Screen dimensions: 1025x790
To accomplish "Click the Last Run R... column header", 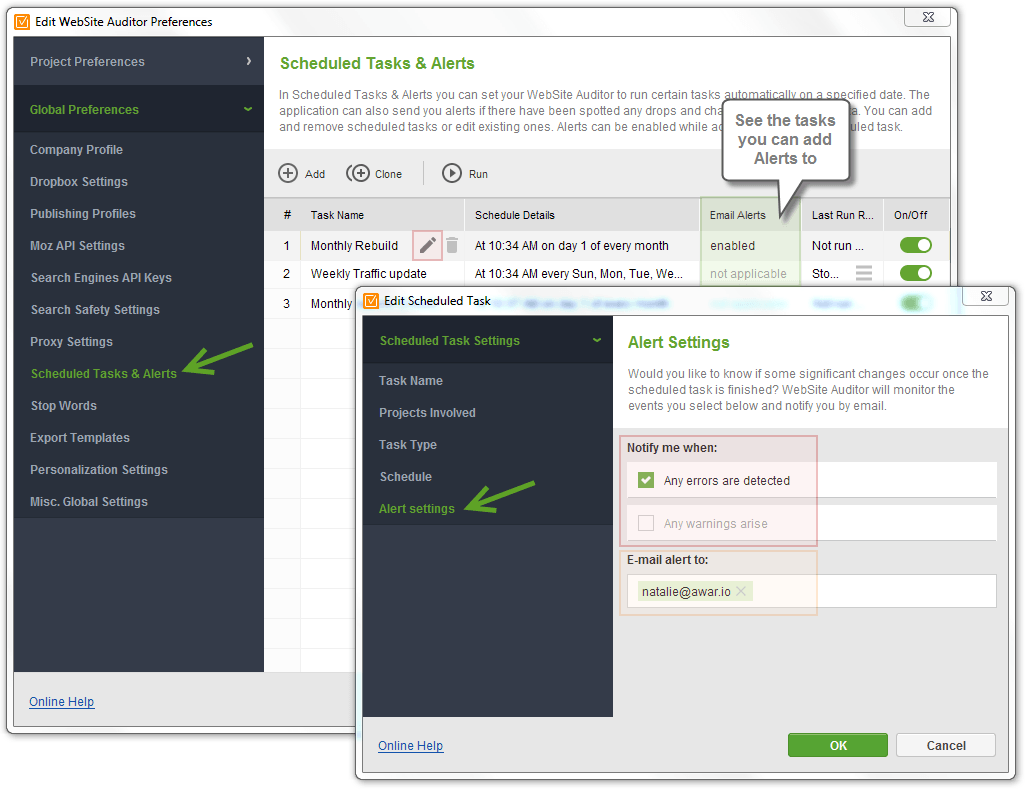I will tap(843, 215).
